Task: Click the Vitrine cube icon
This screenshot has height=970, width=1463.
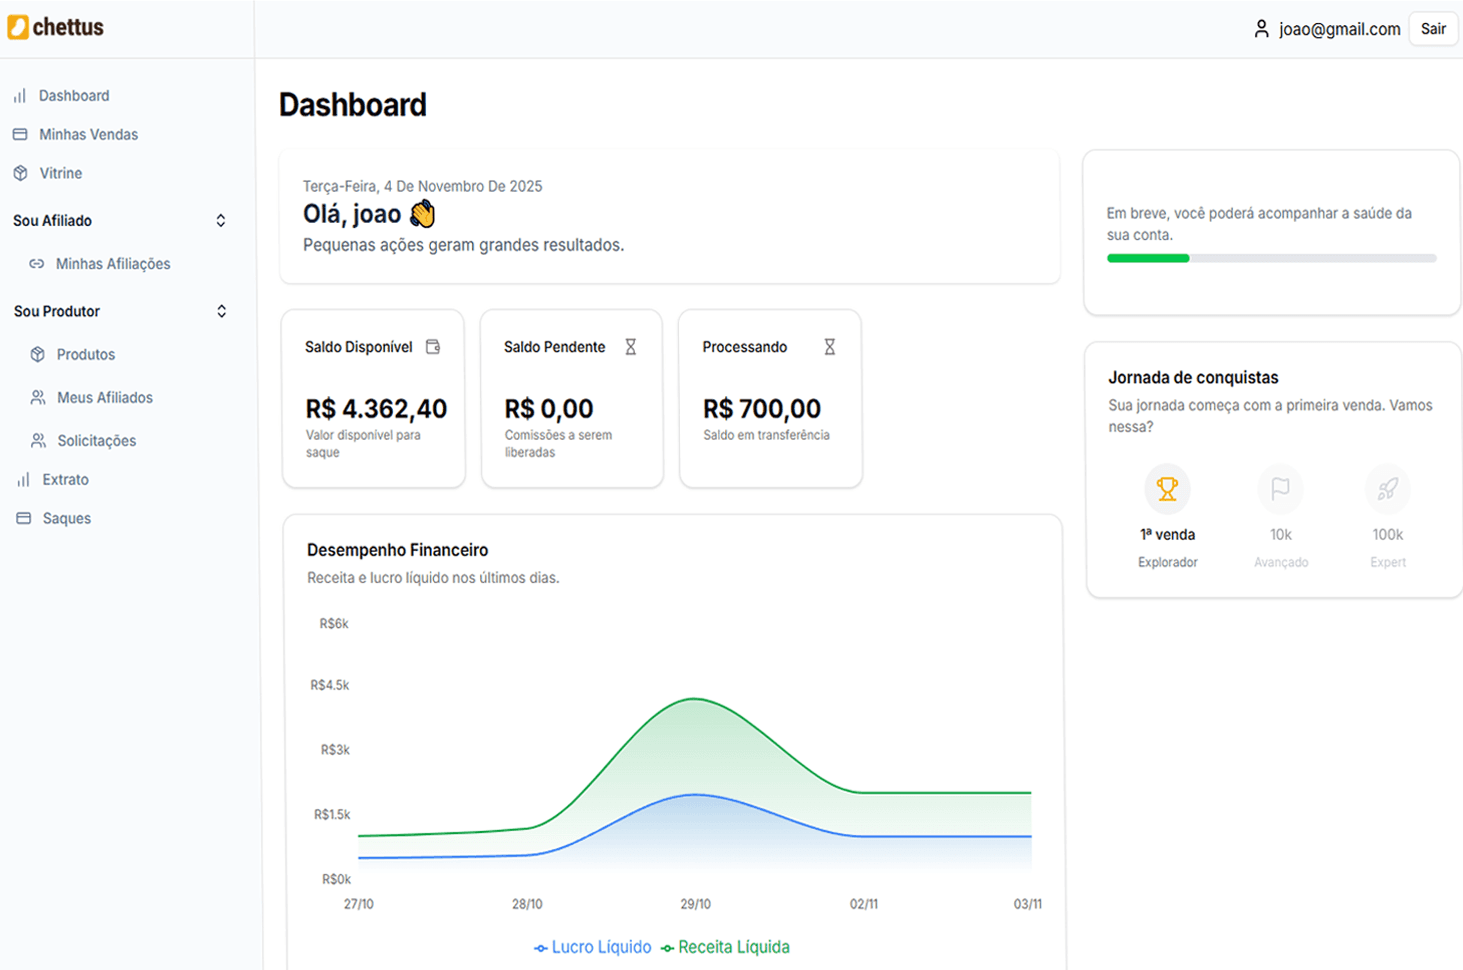Action: pyautogui.click(x=19, y=173)
